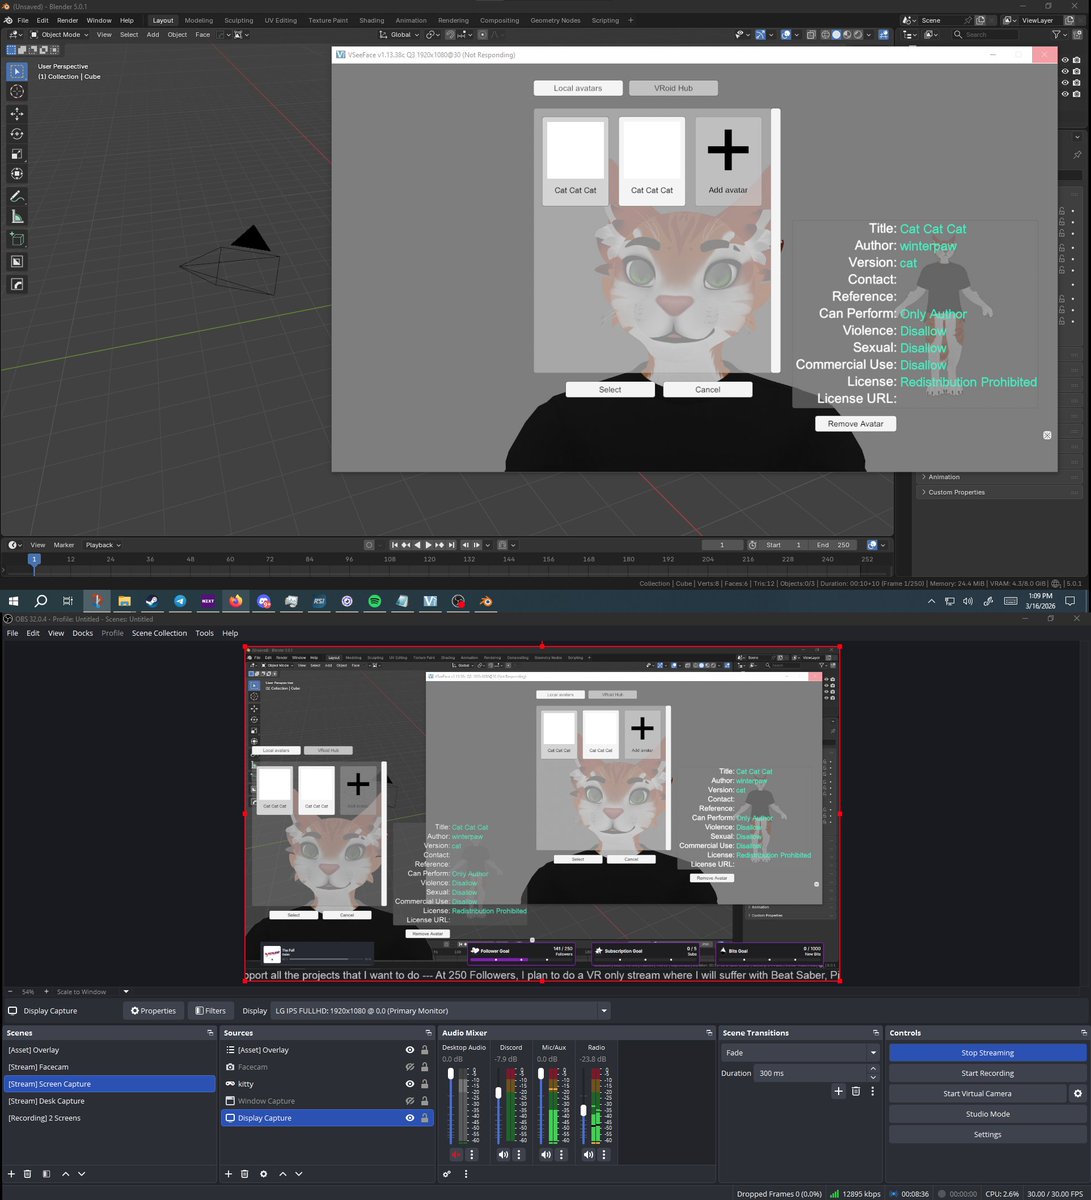Toggle visibility of [Asset] Overlay source
Image resolution: width=1091 pixels, height=1200 pixels.
[409, 1050]
